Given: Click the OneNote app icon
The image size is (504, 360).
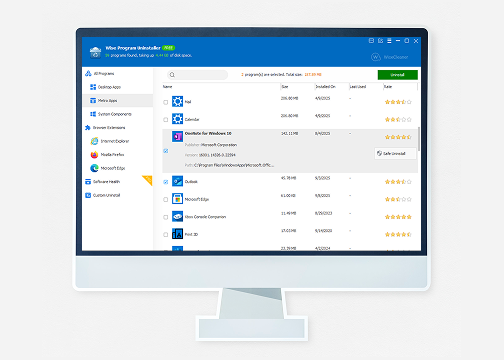Looking at the screenshot, I should click(177, 136).
